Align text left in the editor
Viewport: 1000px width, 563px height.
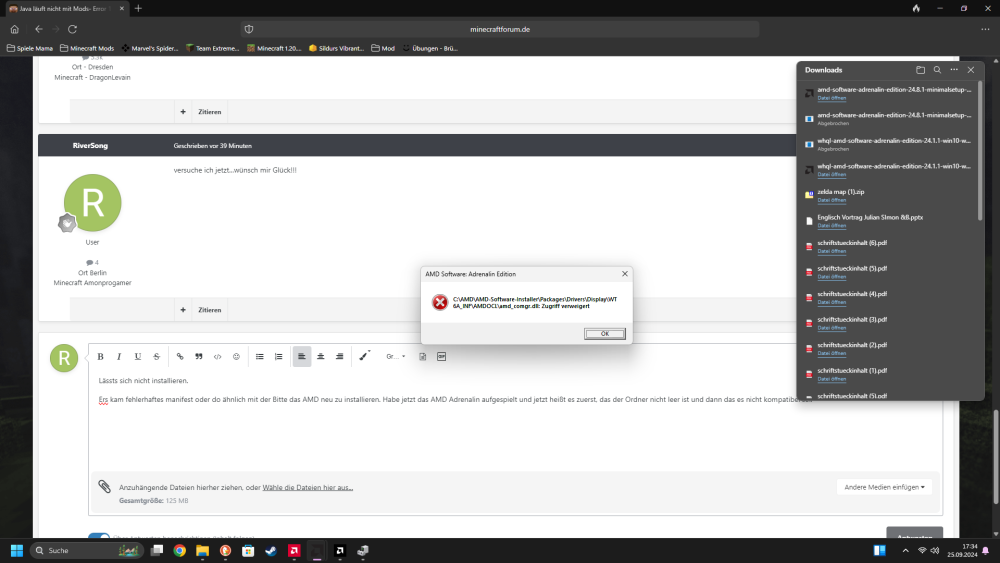[302, 356]
